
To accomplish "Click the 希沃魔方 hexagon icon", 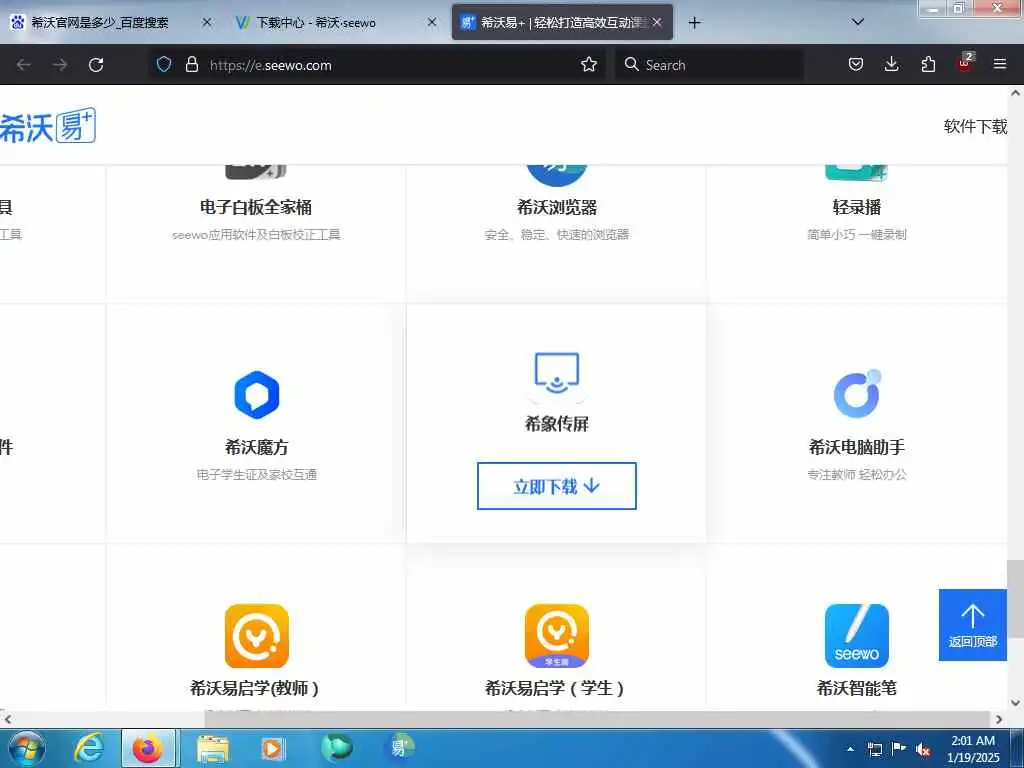I will (x=257, y=394).
